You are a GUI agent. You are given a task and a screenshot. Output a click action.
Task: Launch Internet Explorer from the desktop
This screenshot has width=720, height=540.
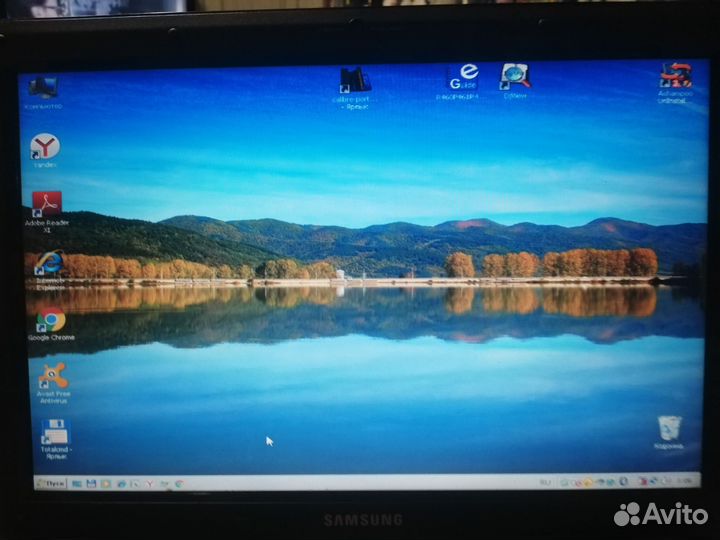[x=50, y=270]
